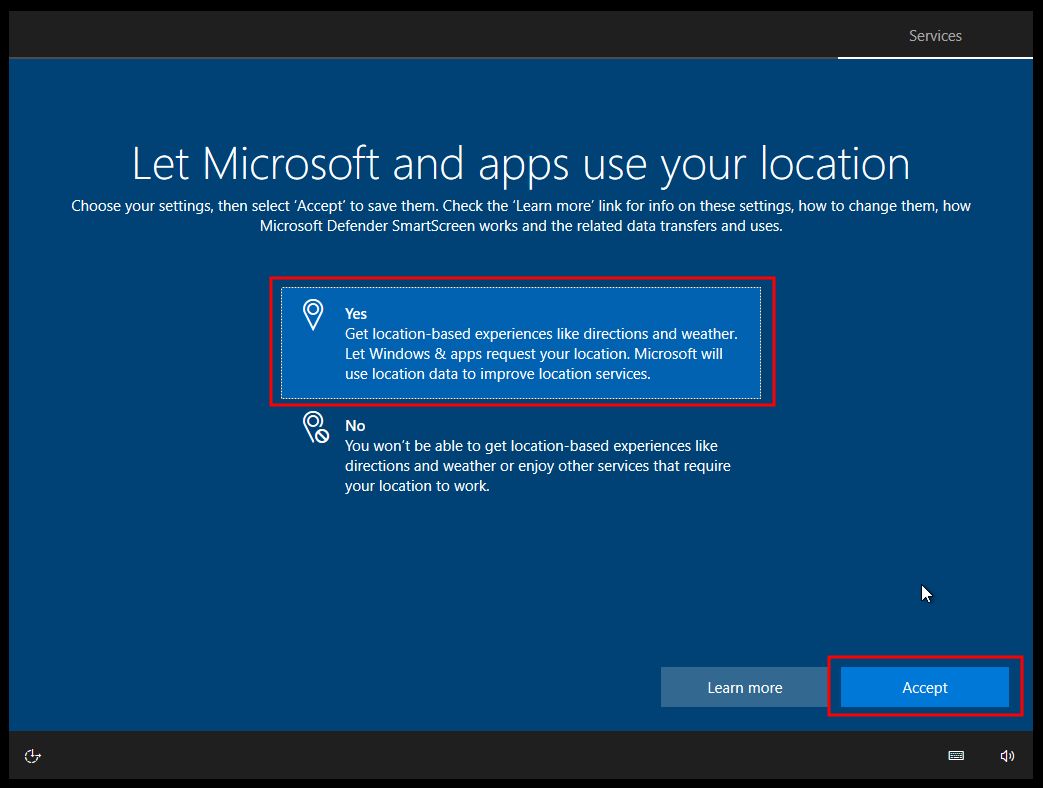Adjust volume via speaker icon
The image size is (1043, 788).
[1007, 755]
